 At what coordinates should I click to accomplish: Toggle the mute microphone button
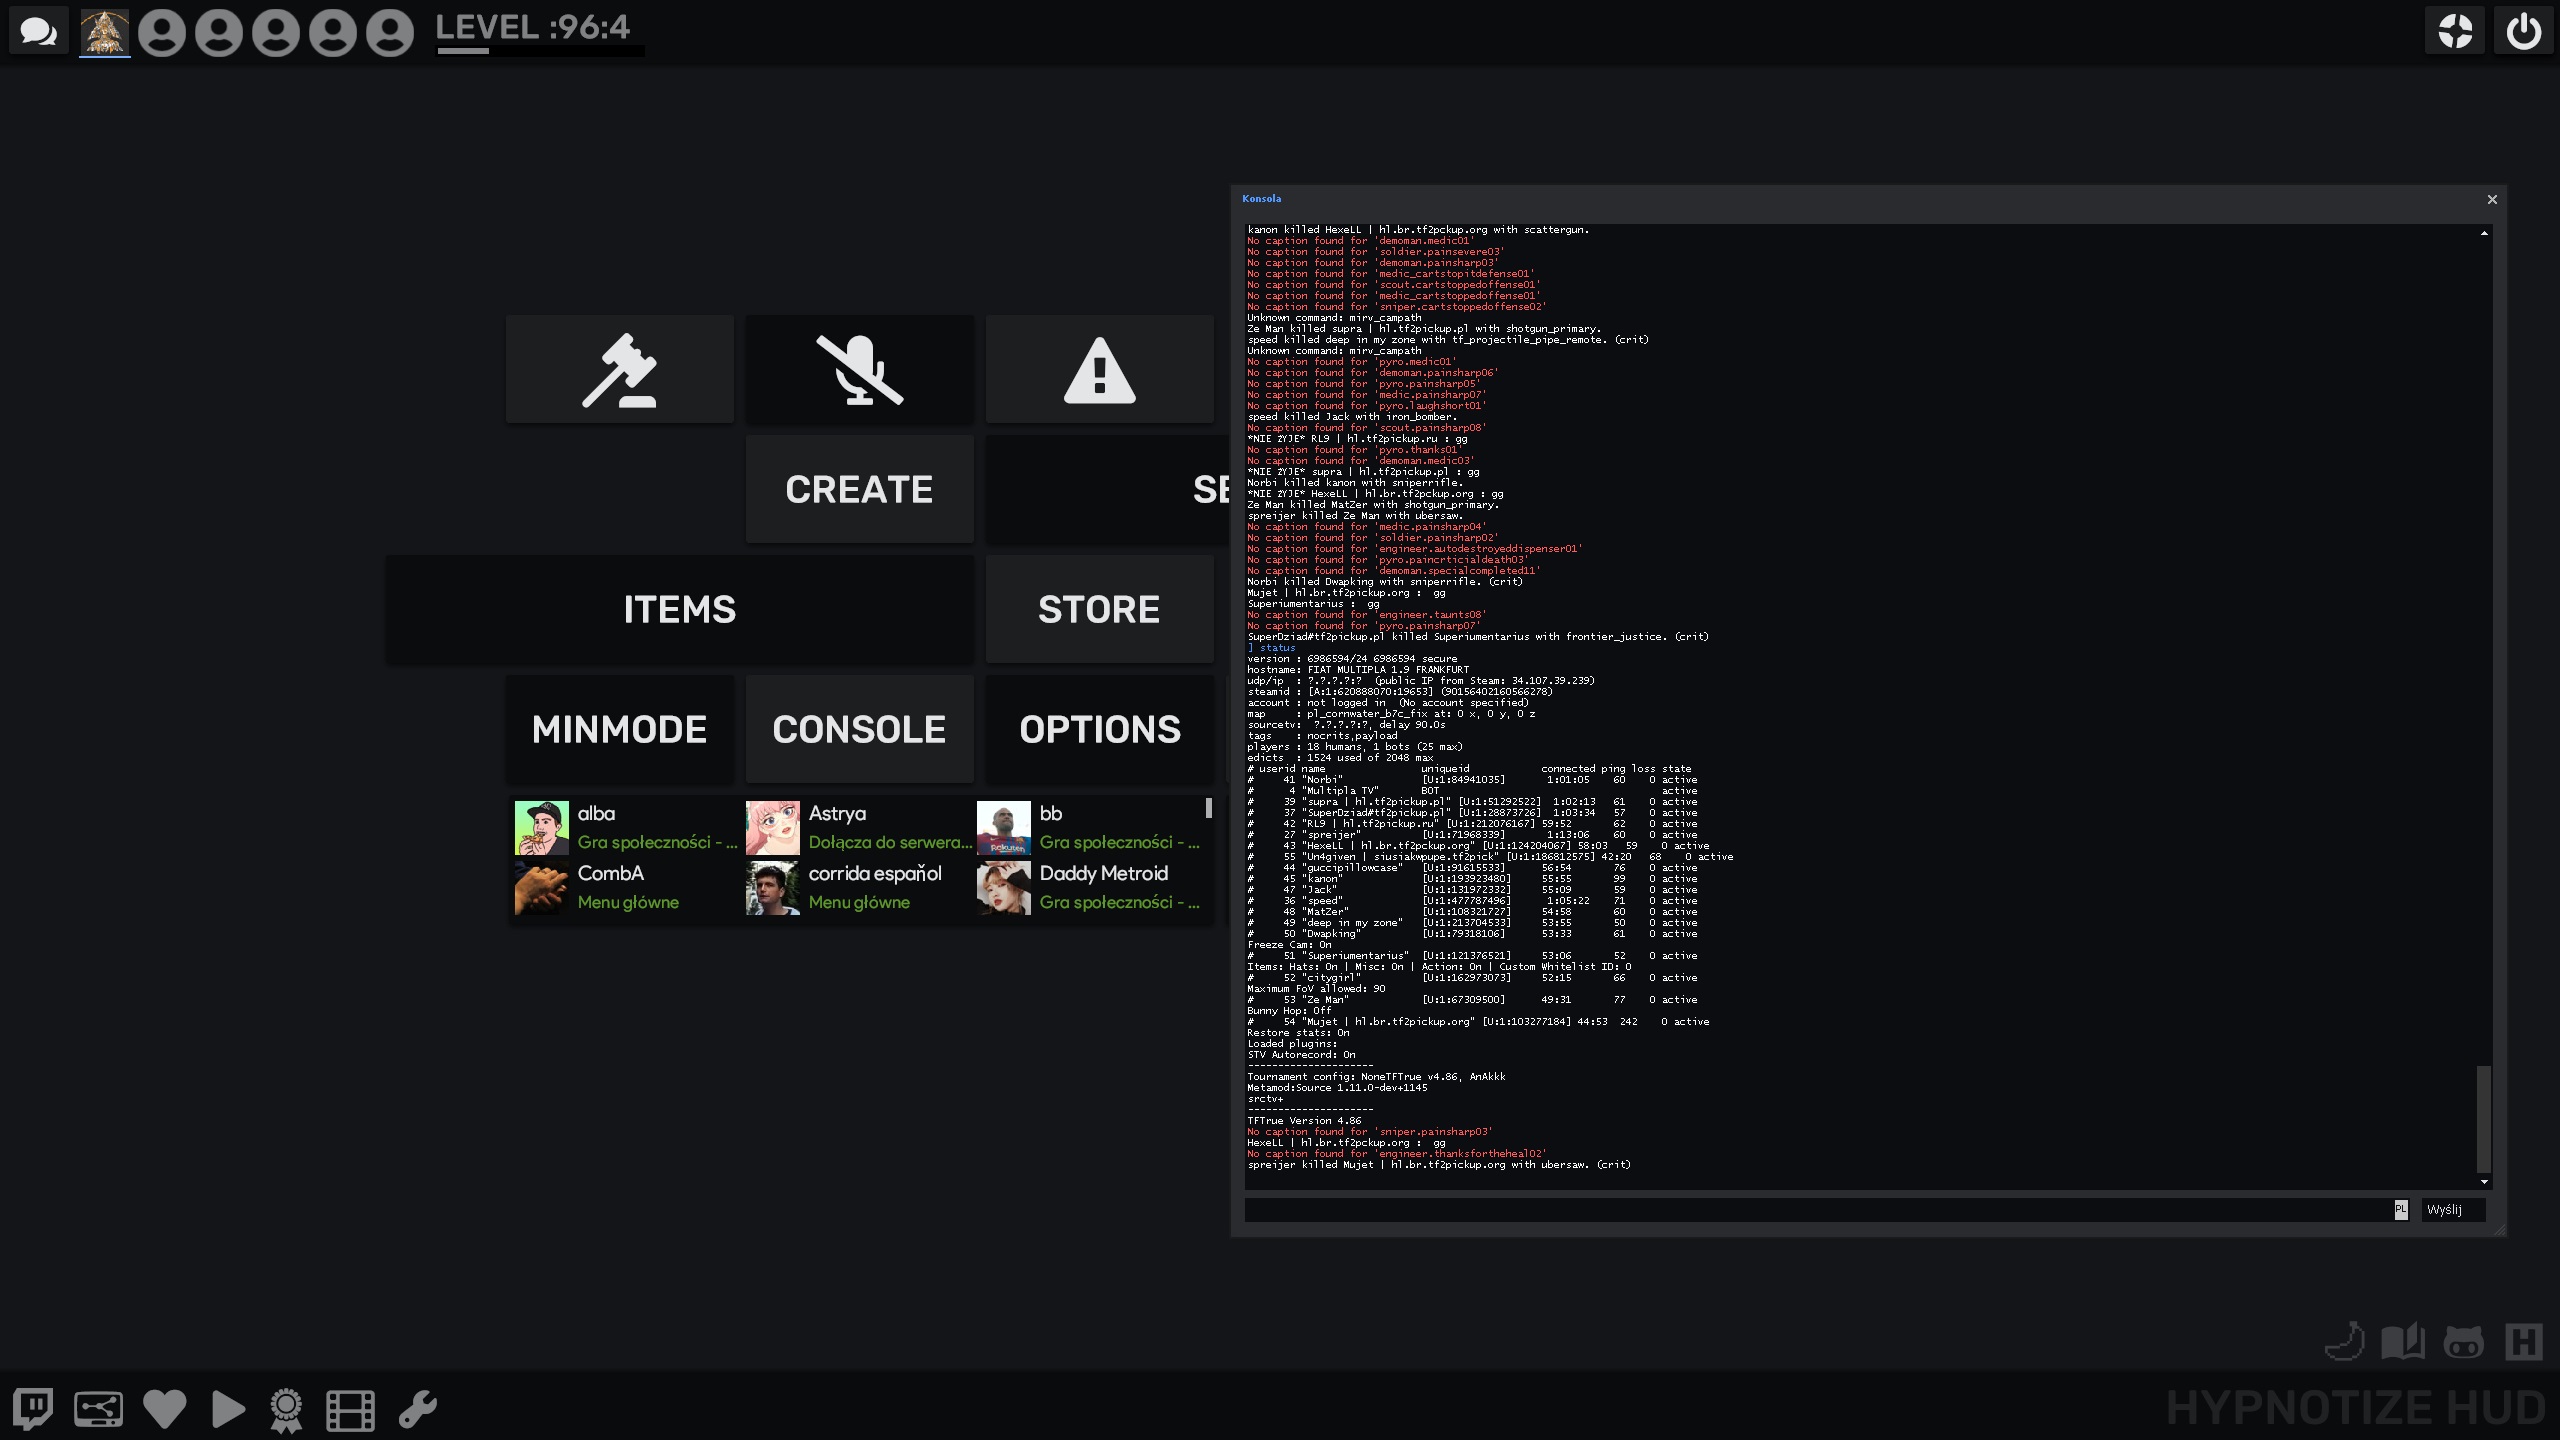pos(859,370)
